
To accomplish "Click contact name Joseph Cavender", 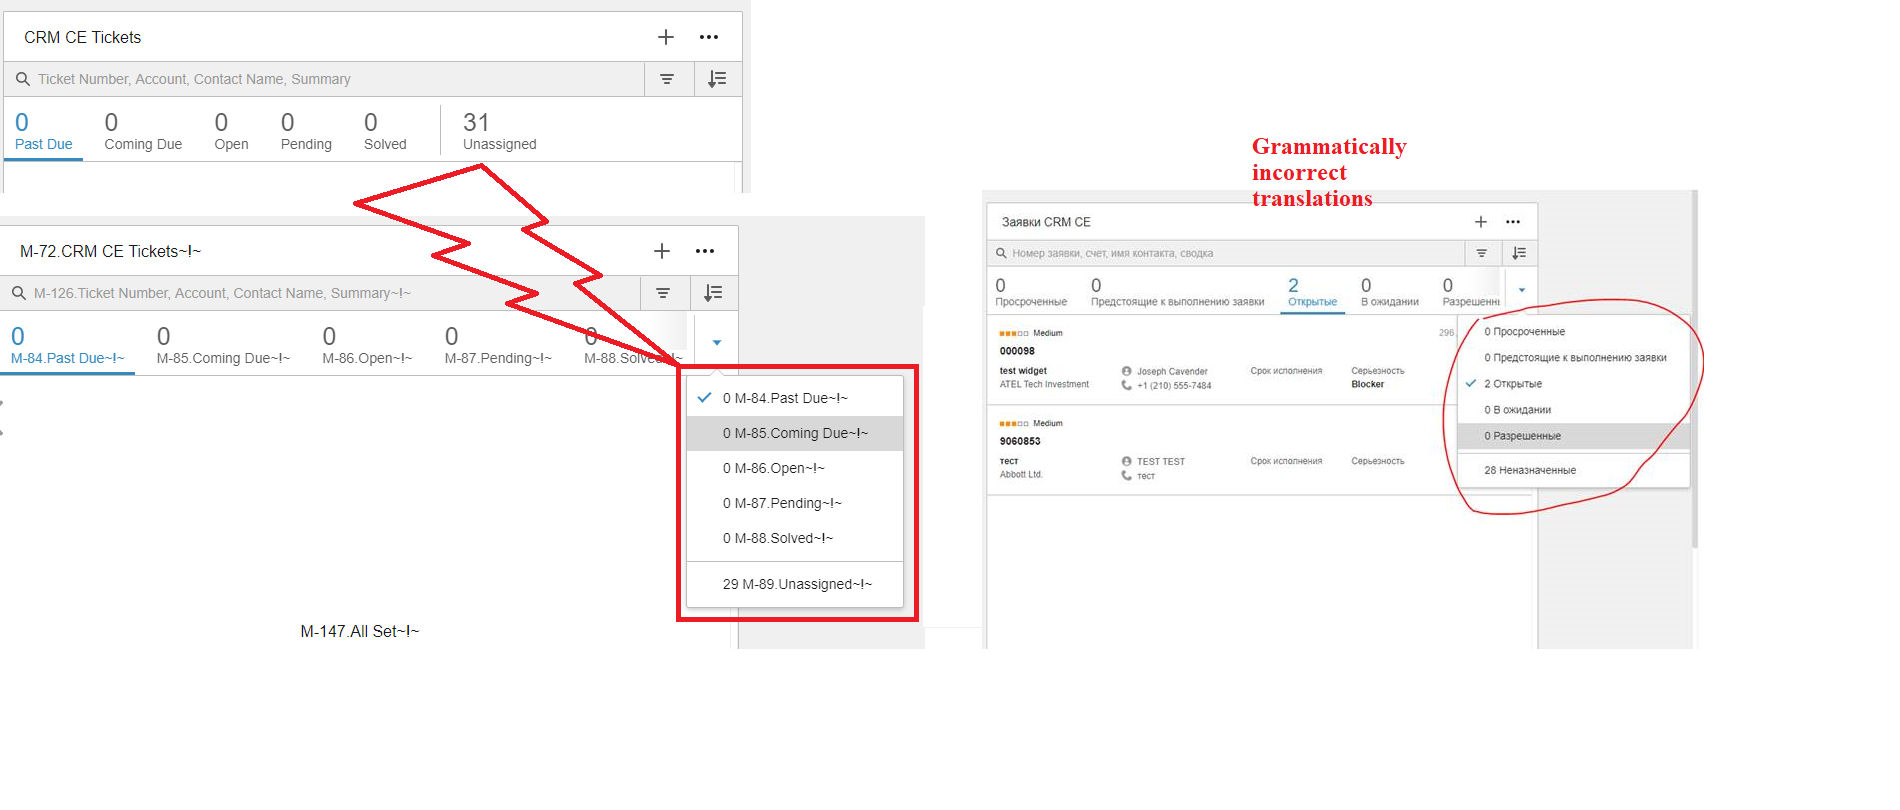I will (1172, 371).
